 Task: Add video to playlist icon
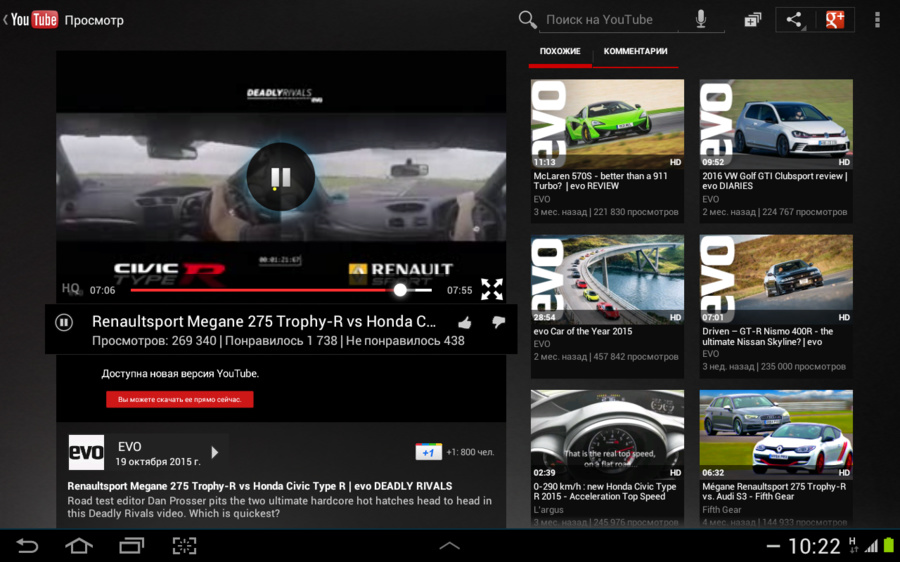point(752,20)
